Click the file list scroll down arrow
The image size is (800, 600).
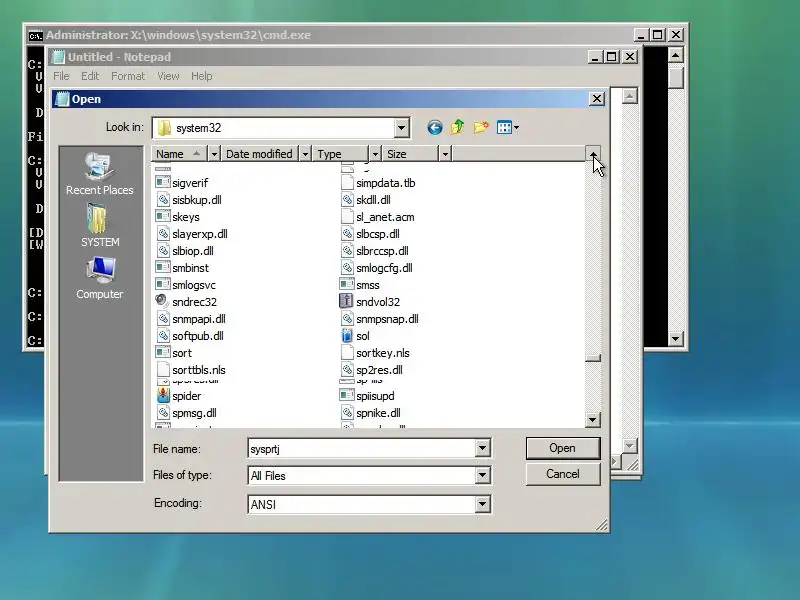pyautogui.click(x=592, y=419)
